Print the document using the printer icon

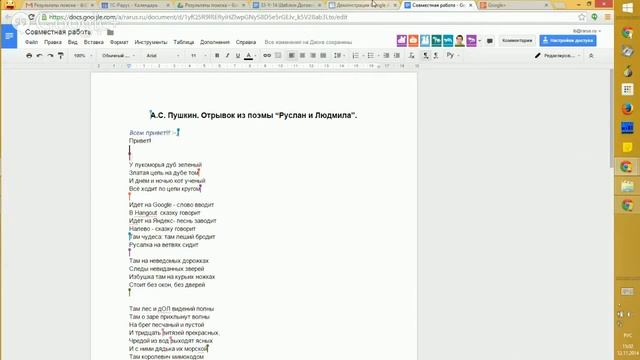point(29,56)
